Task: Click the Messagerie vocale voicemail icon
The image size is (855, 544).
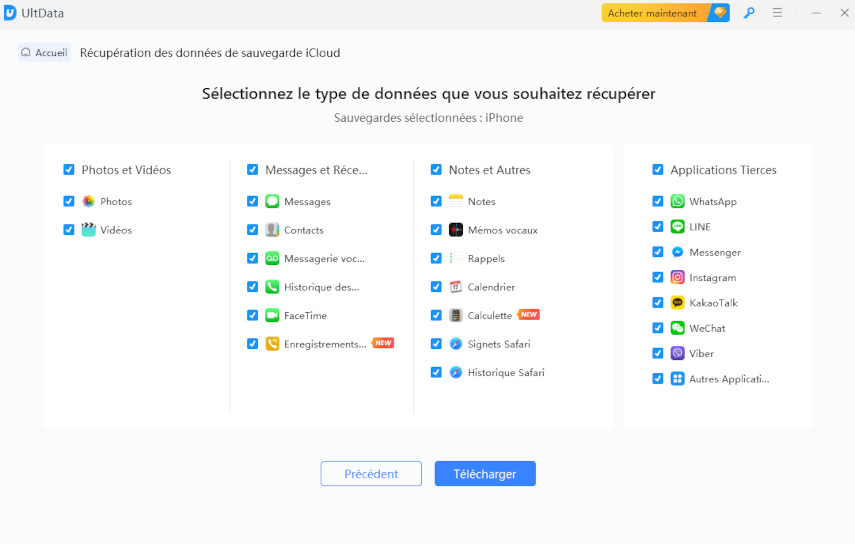Action: 272,258
